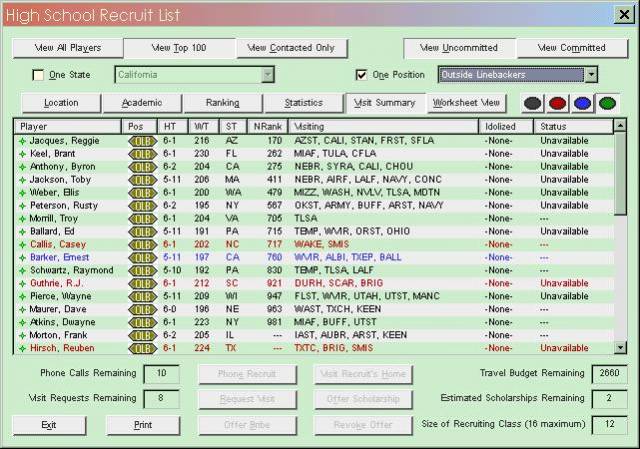Viewport: 640px width, 449px height.
Task: Click the View All Players button
Action: pyautogui.click(x=68, y=48)
